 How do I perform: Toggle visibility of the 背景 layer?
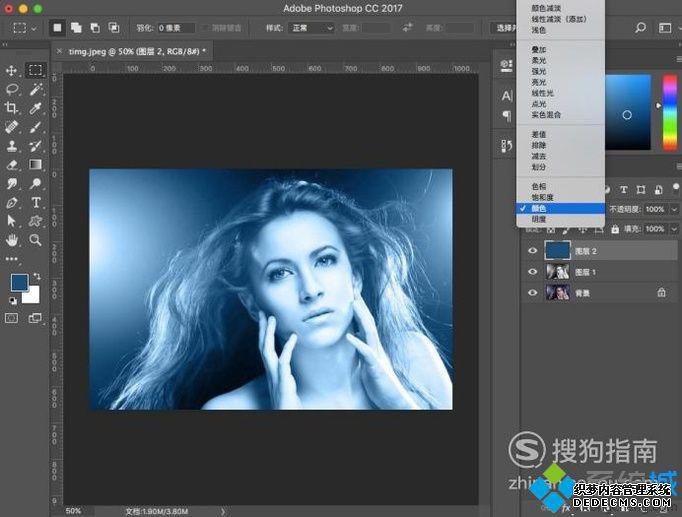532,293
